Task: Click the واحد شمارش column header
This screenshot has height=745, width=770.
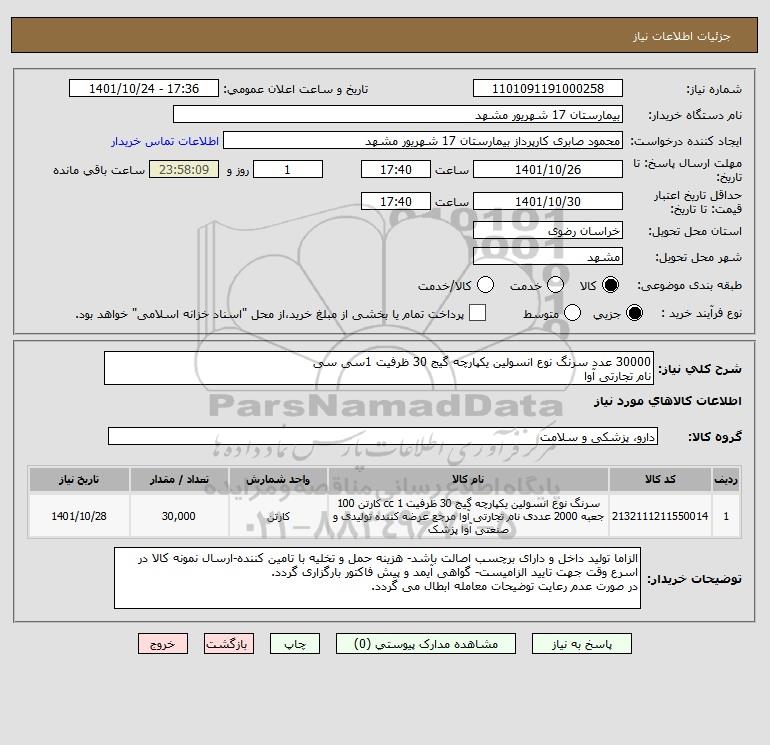Action: (278, 479)
